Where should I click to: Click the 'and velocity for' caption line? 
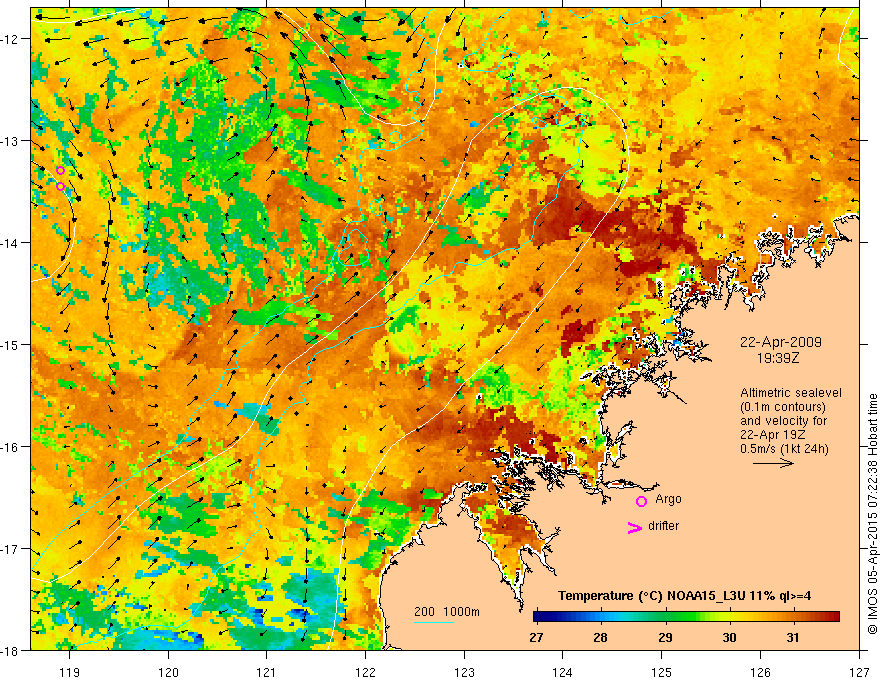coord(783,421)
